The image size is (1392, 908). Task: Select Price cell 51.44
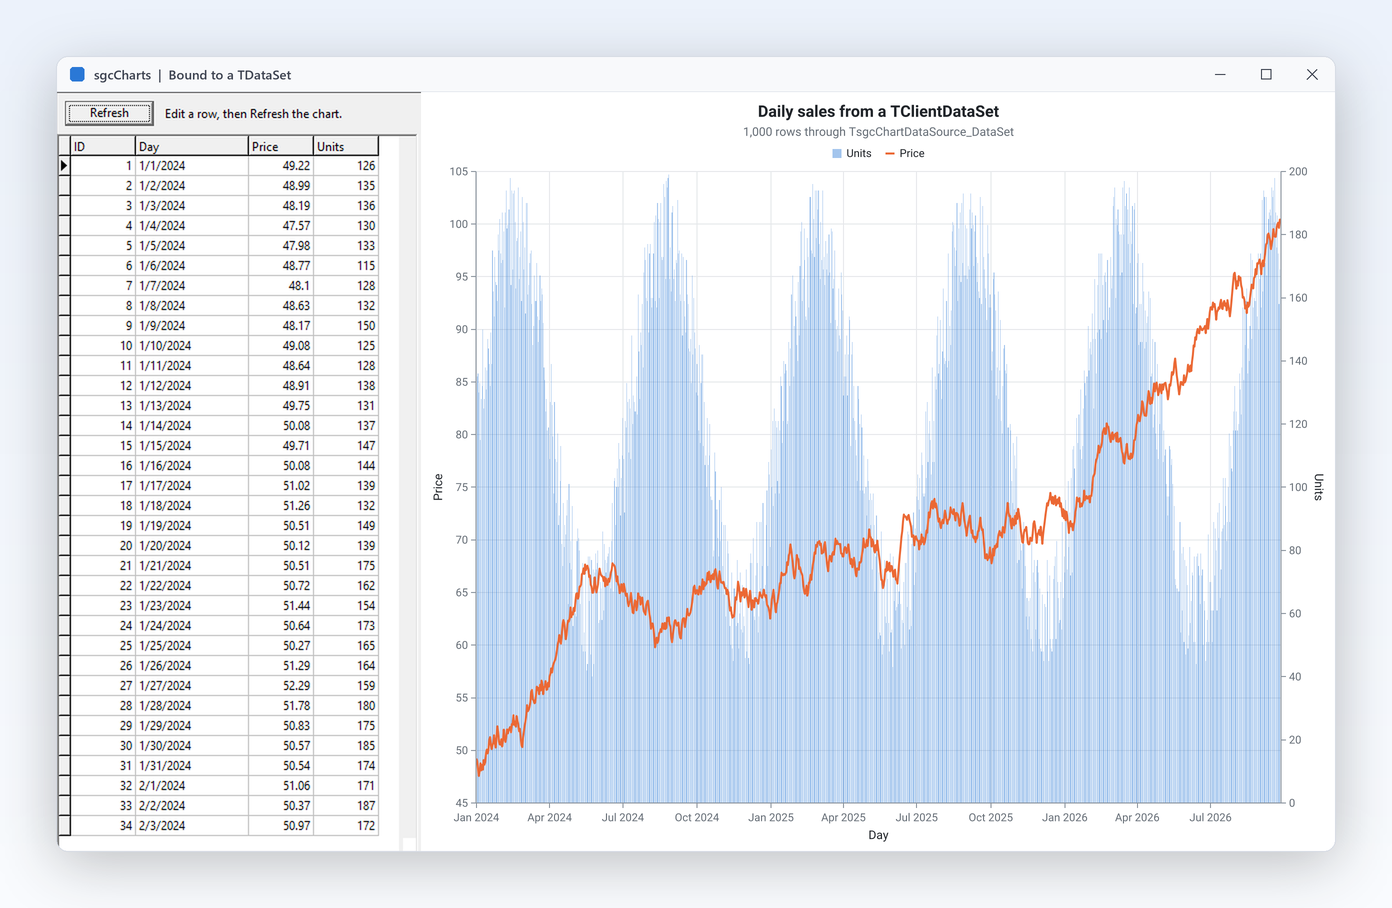281,606
